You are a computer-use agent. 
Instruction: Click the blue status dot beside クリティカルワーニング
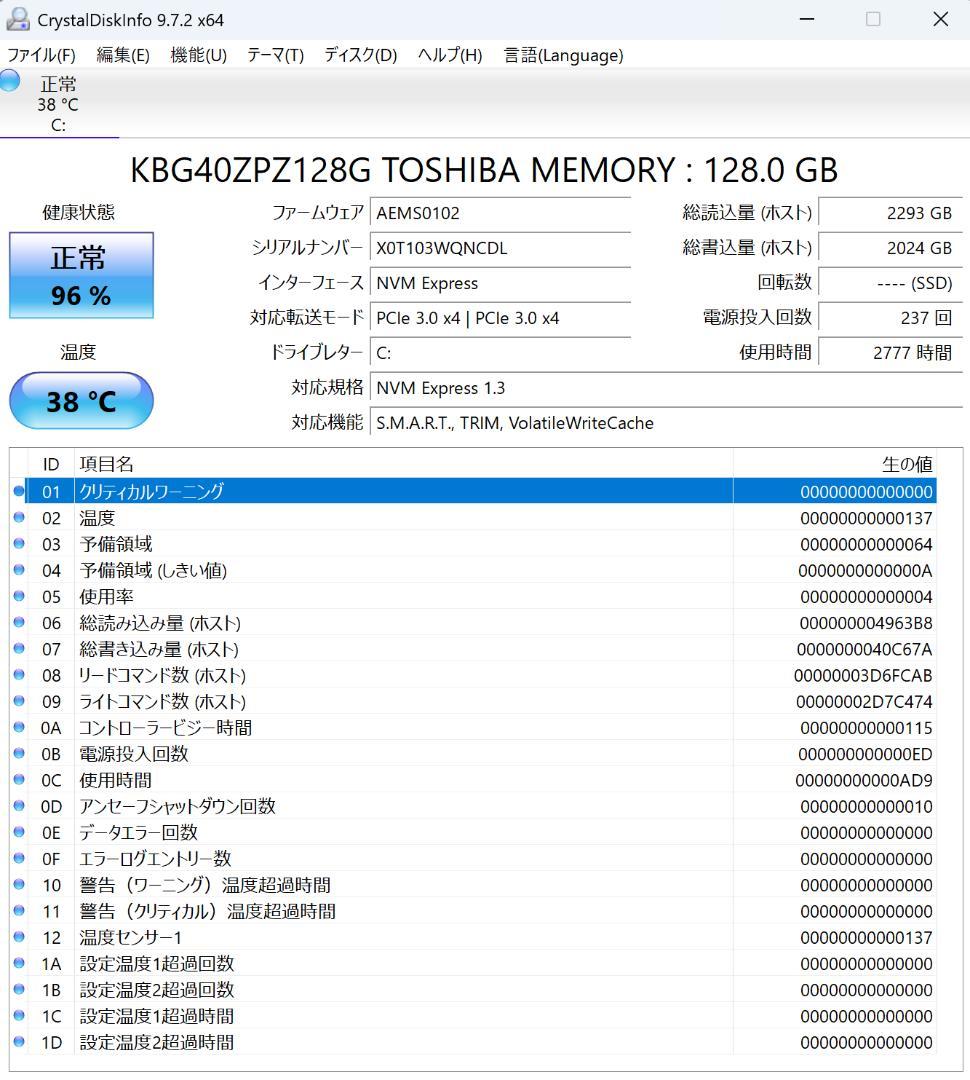pyautogui.click(x=18, y=491)
